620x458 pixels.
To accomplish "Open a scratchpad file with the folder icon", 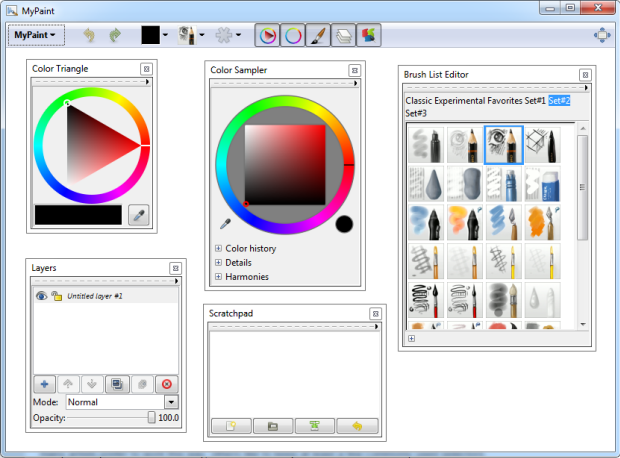I will pyautogui.click(x=272, y=426).
